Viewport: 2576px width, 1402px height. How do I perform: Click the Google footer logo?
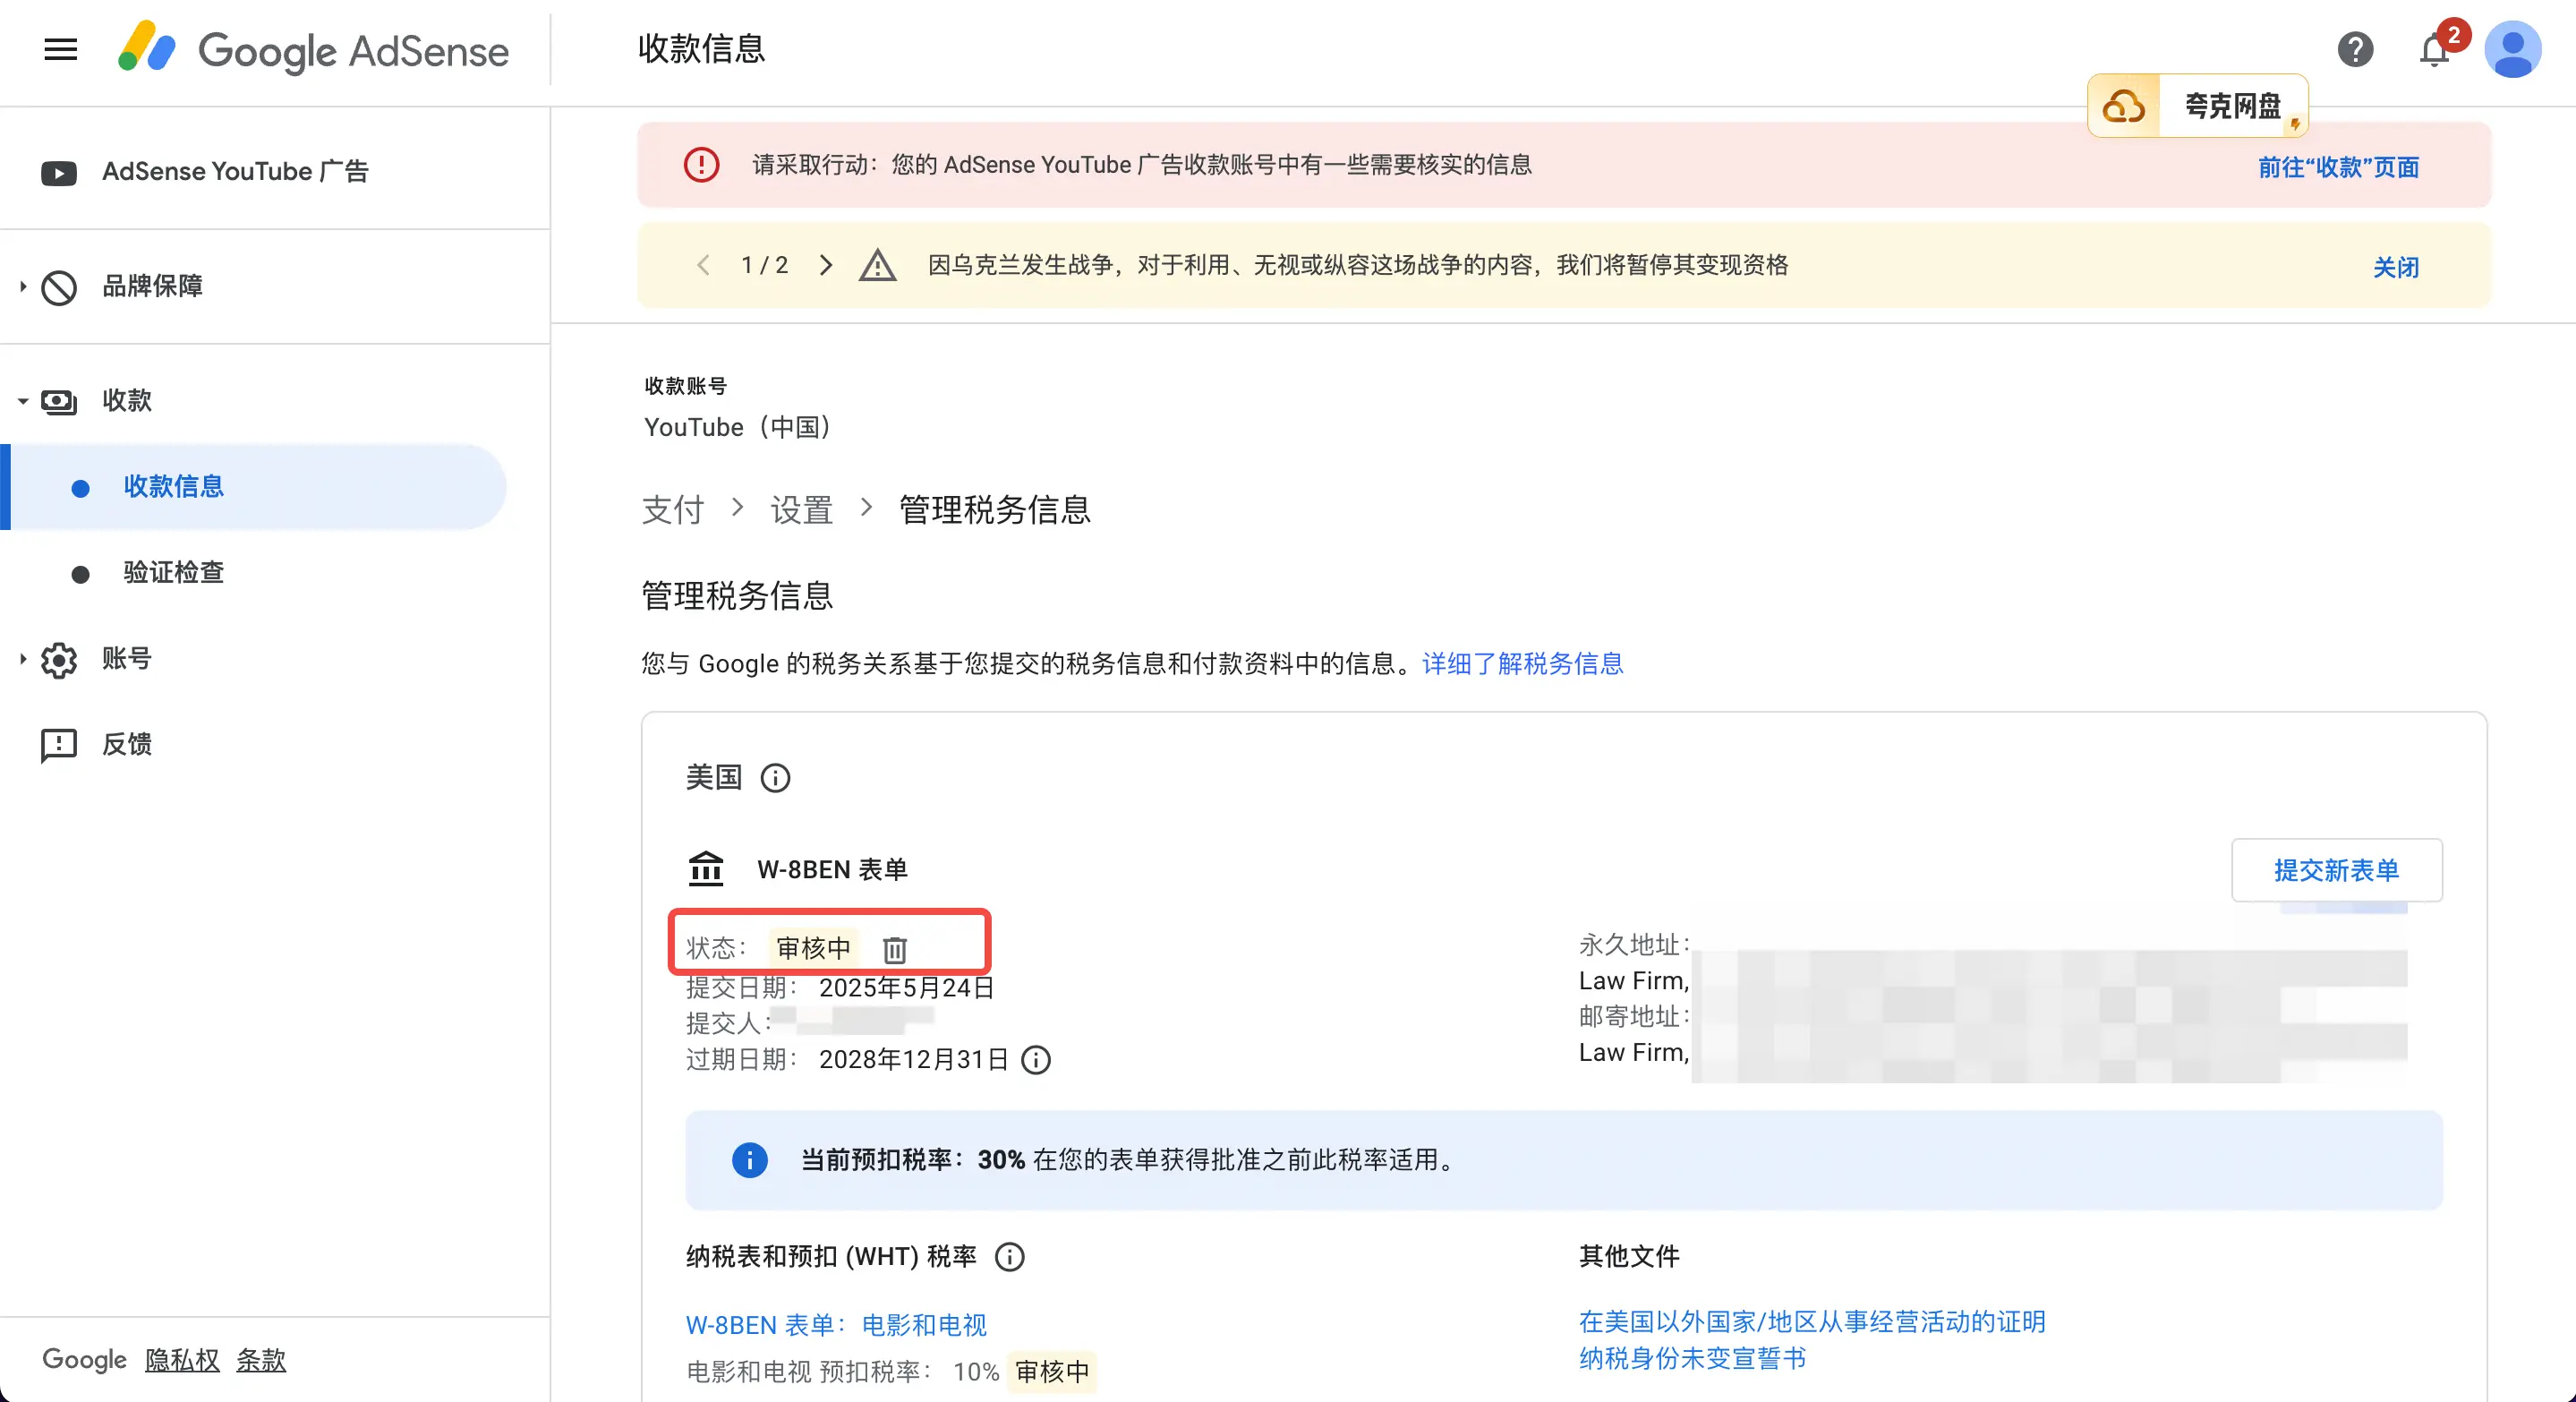tap(84, 1360)
